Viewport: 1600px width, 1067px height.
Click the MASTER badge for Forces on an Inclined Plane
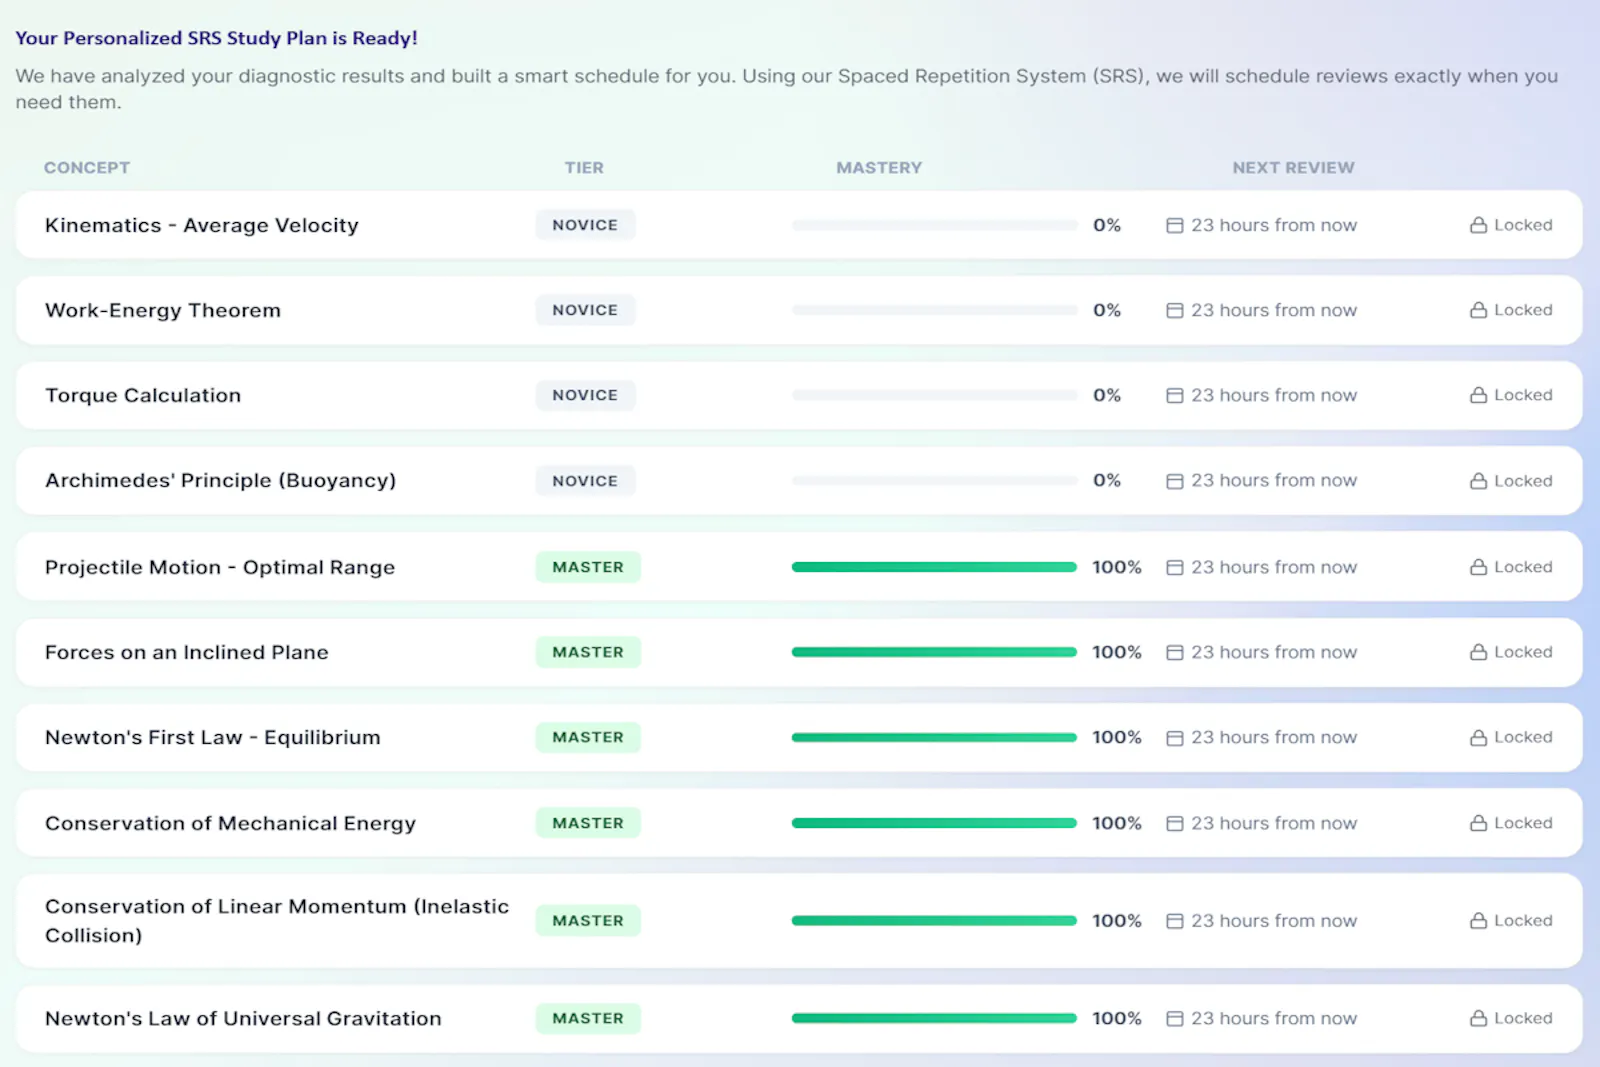[588, 652]
